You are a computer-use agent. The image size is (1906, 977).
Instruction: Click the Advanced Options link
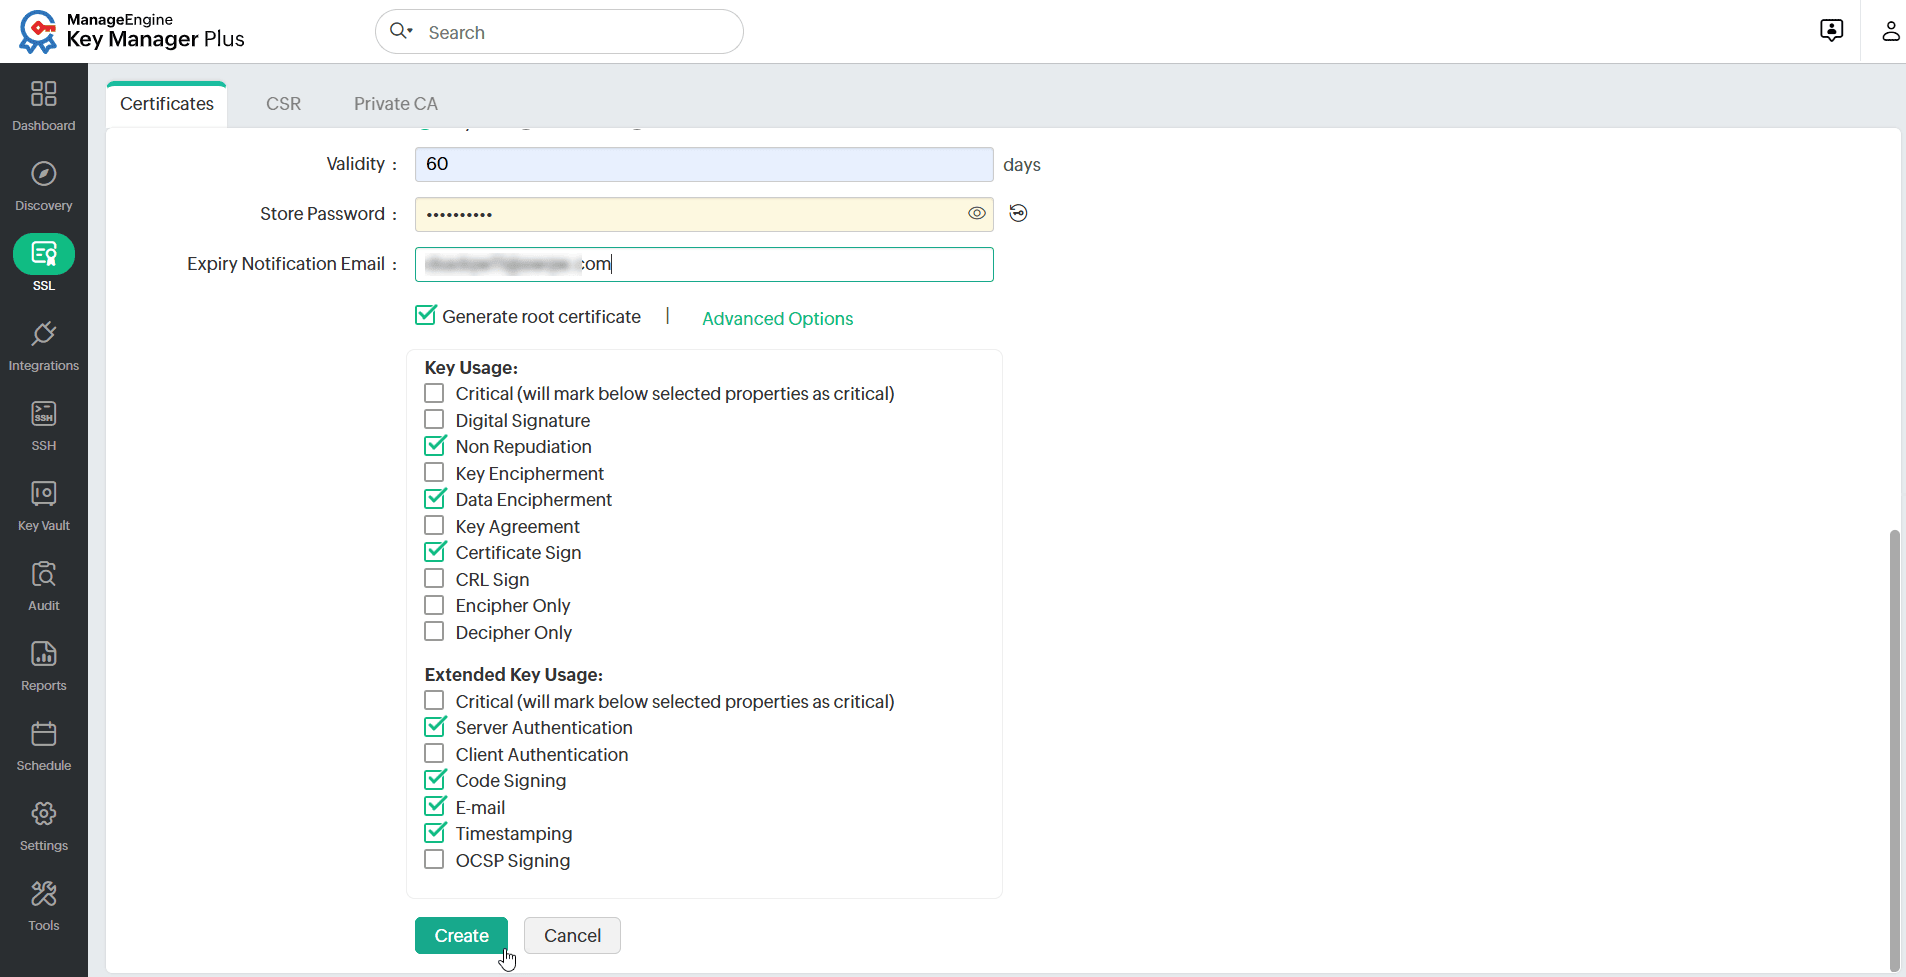777,318
